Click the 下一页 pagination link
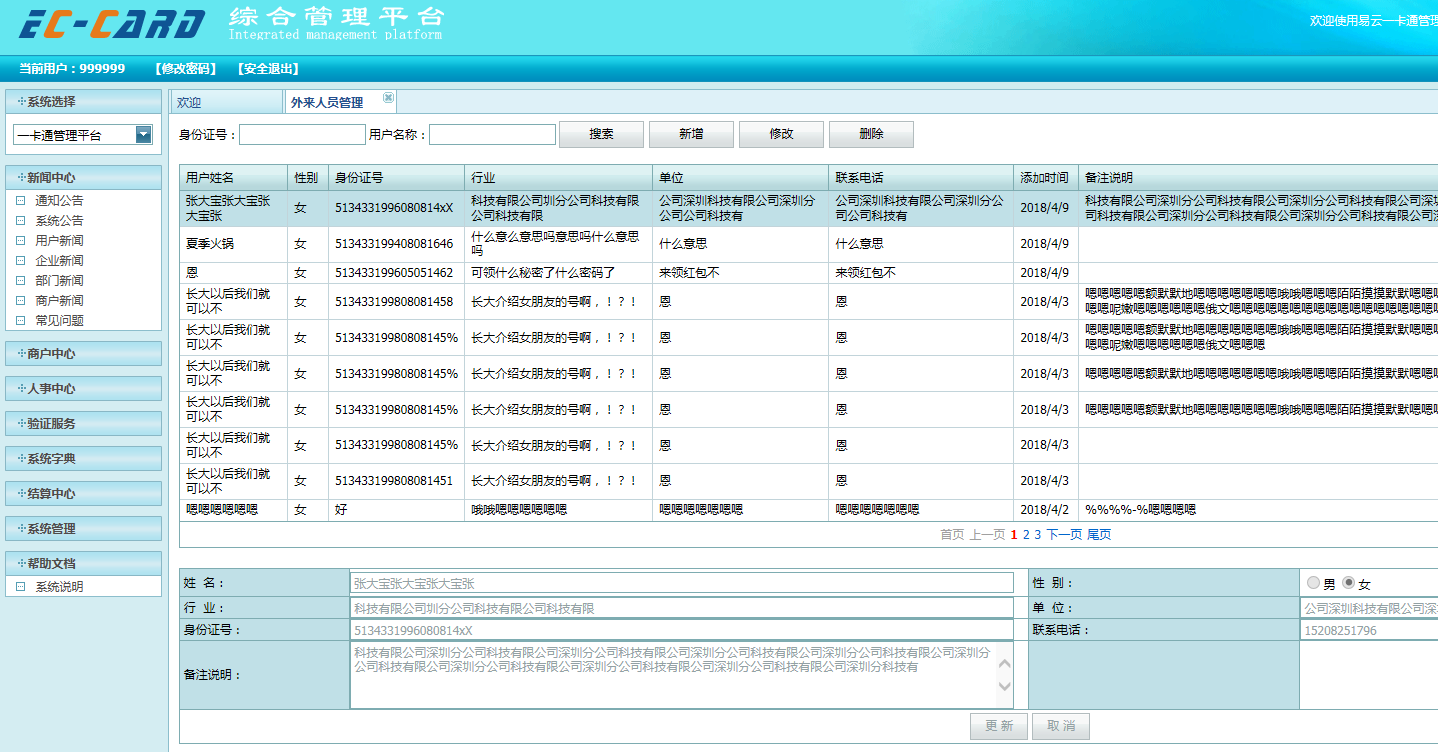 pyautogui.click(x=1064, y=535)
